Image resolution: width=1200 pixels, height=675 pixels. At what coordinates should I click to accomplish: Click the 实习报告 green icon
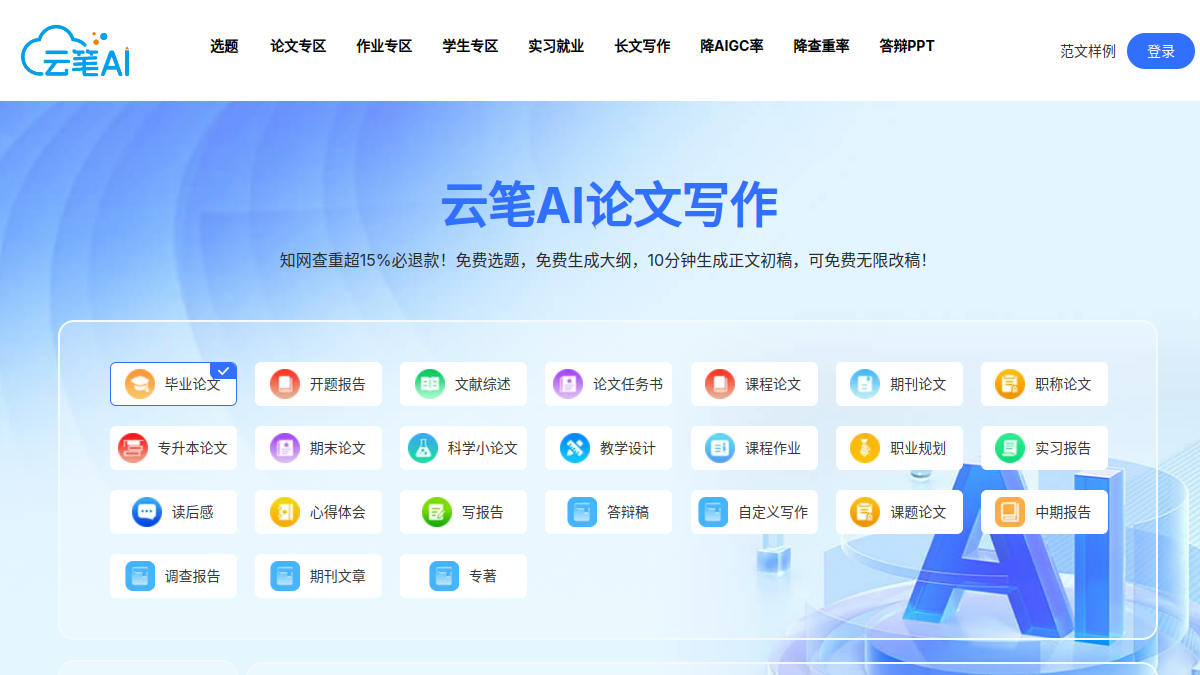pos(1010,448)
